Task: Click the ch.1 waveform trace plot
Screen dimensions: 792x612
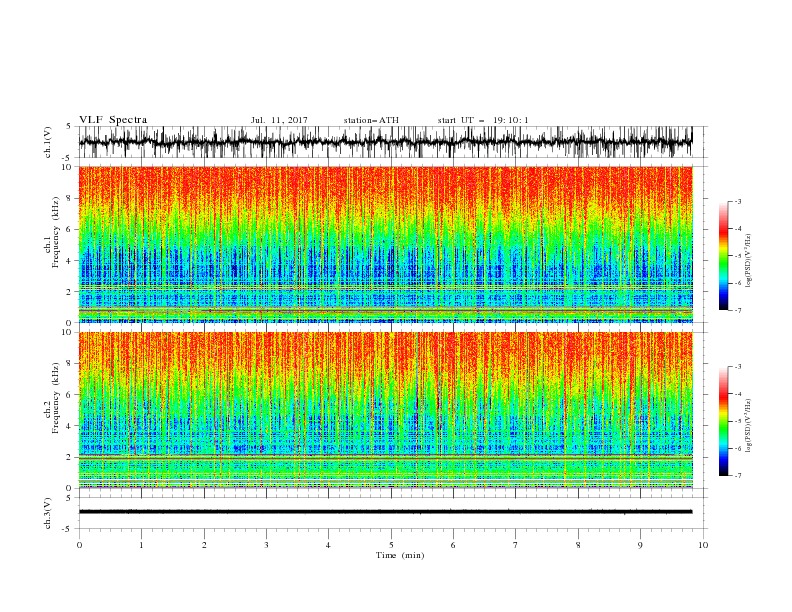Action: (385, 142)
